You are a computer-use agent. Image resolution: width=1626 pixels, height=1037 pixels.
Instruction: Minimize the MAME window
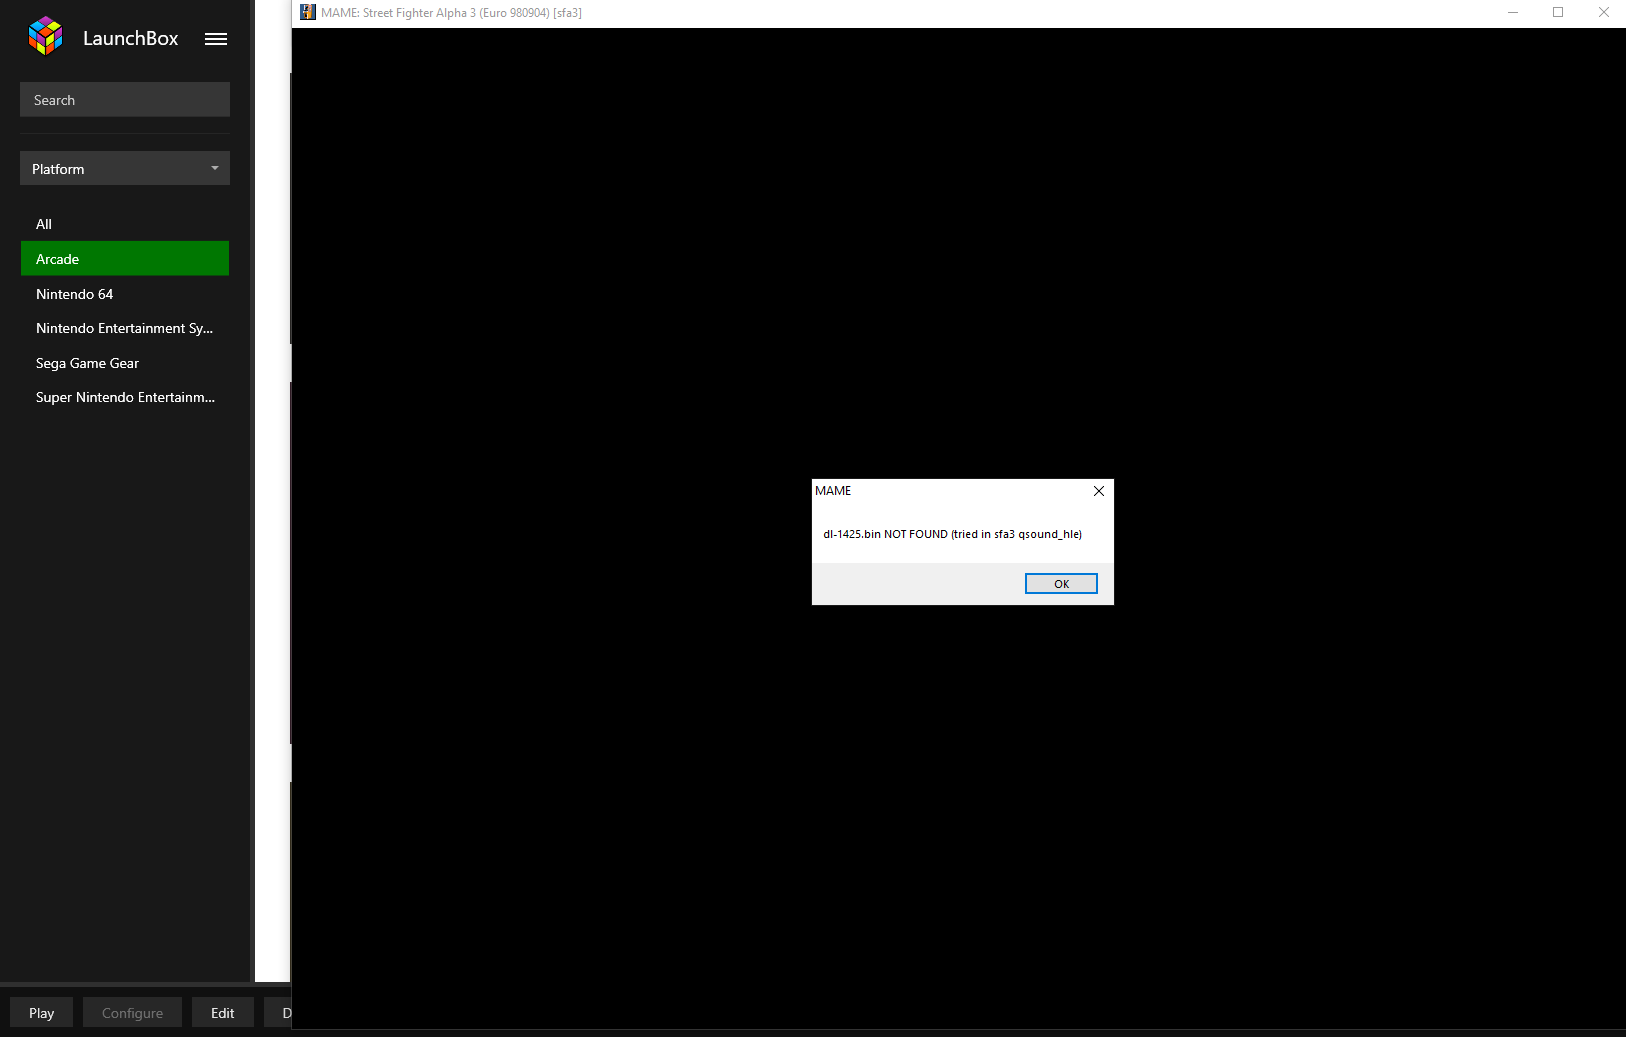tap(1513, 12)
